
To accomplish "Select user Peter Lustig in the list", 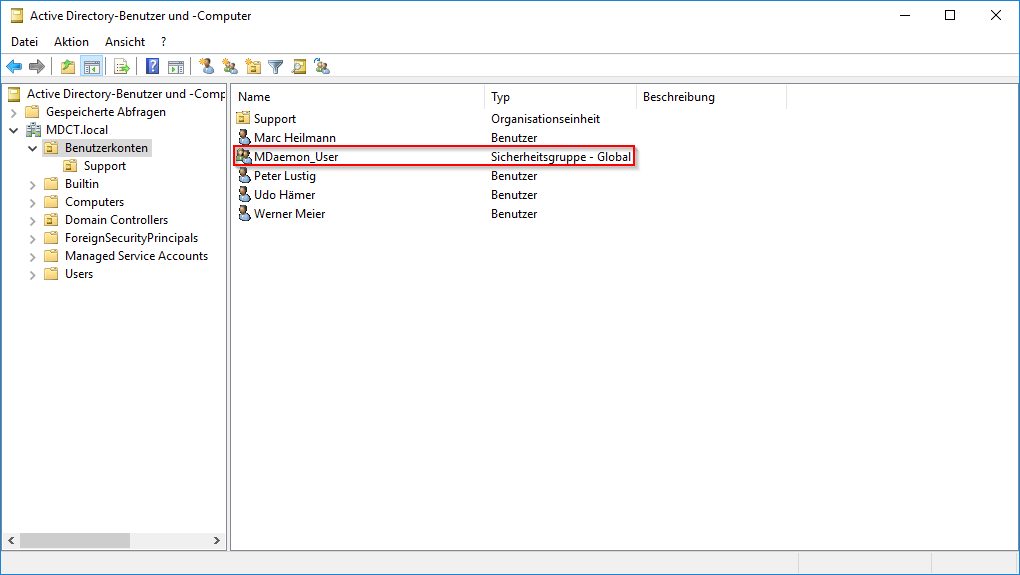I will 284,176.
